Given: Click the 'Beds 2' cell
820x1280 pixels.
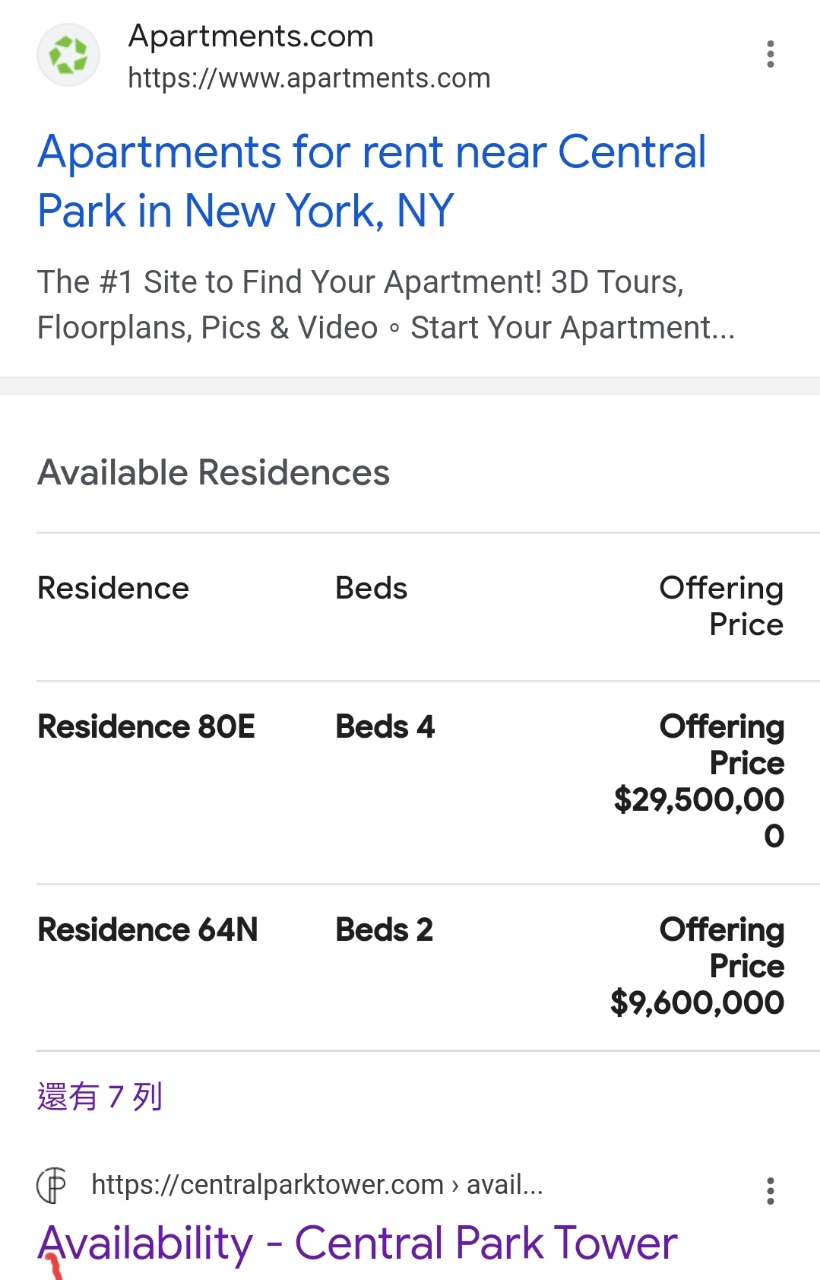Looking at the screenshot, I should 384,930.
